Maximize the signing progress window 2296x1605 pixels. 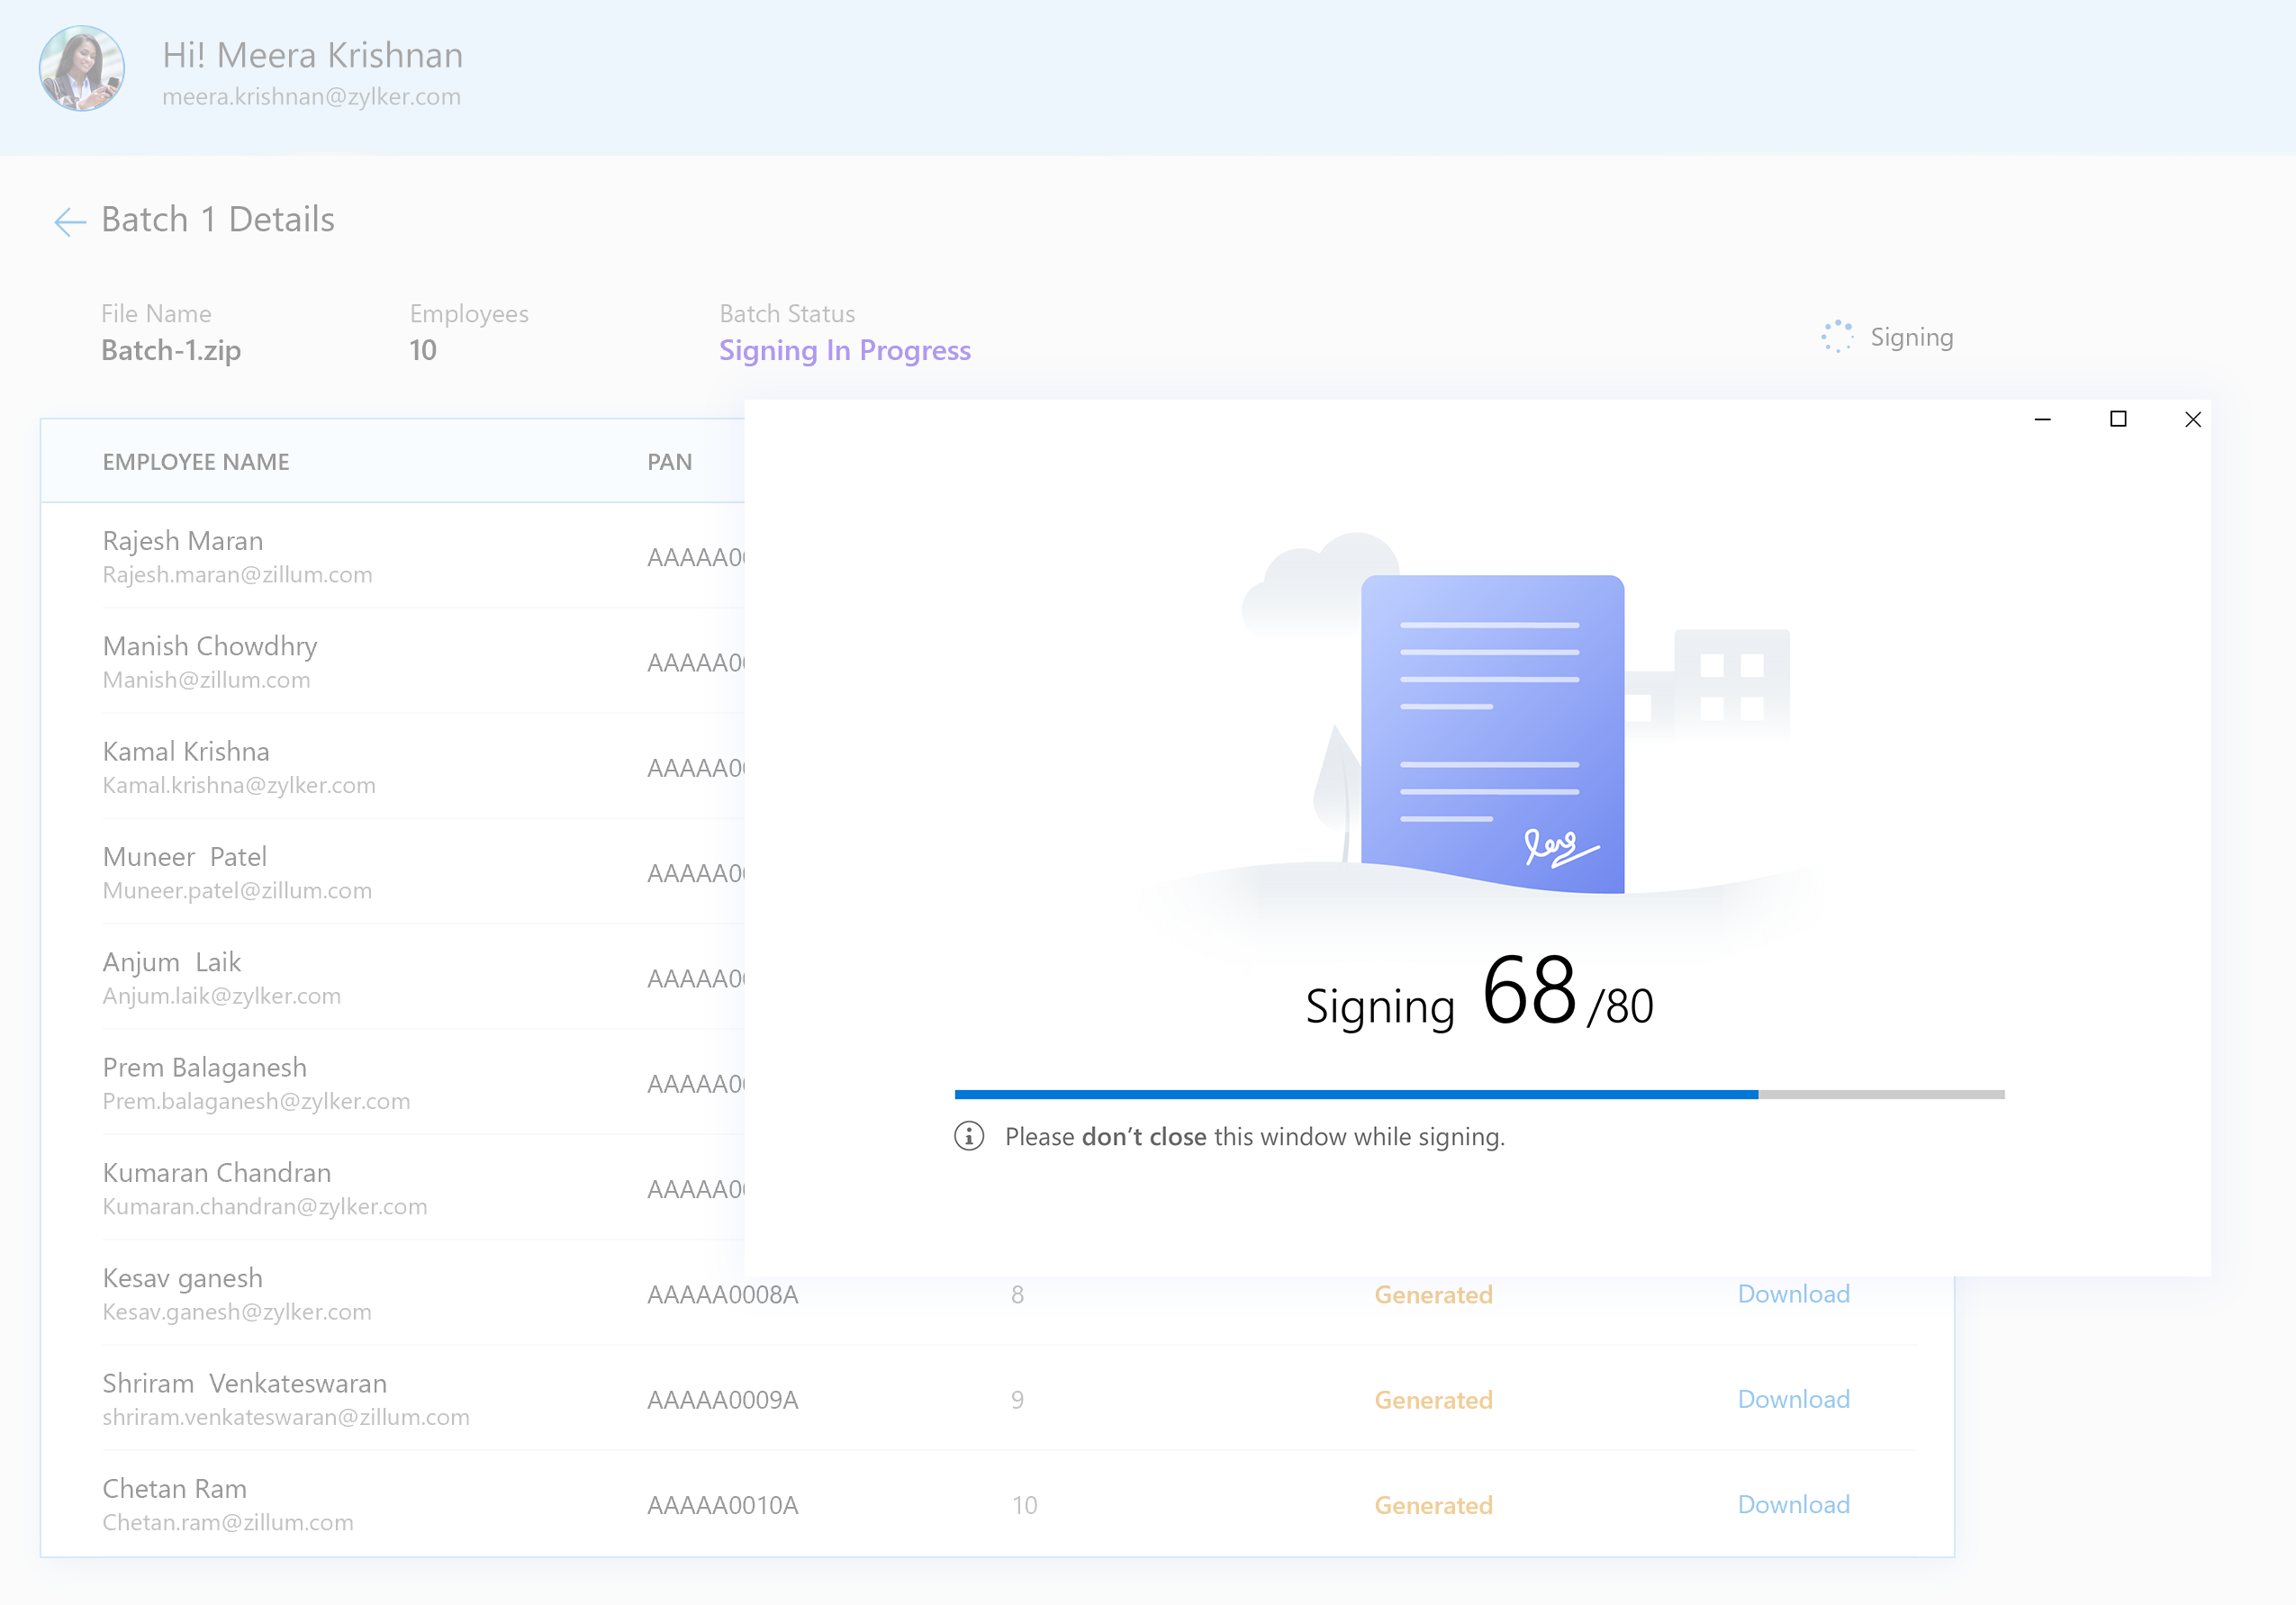[x=2117, y=420]
